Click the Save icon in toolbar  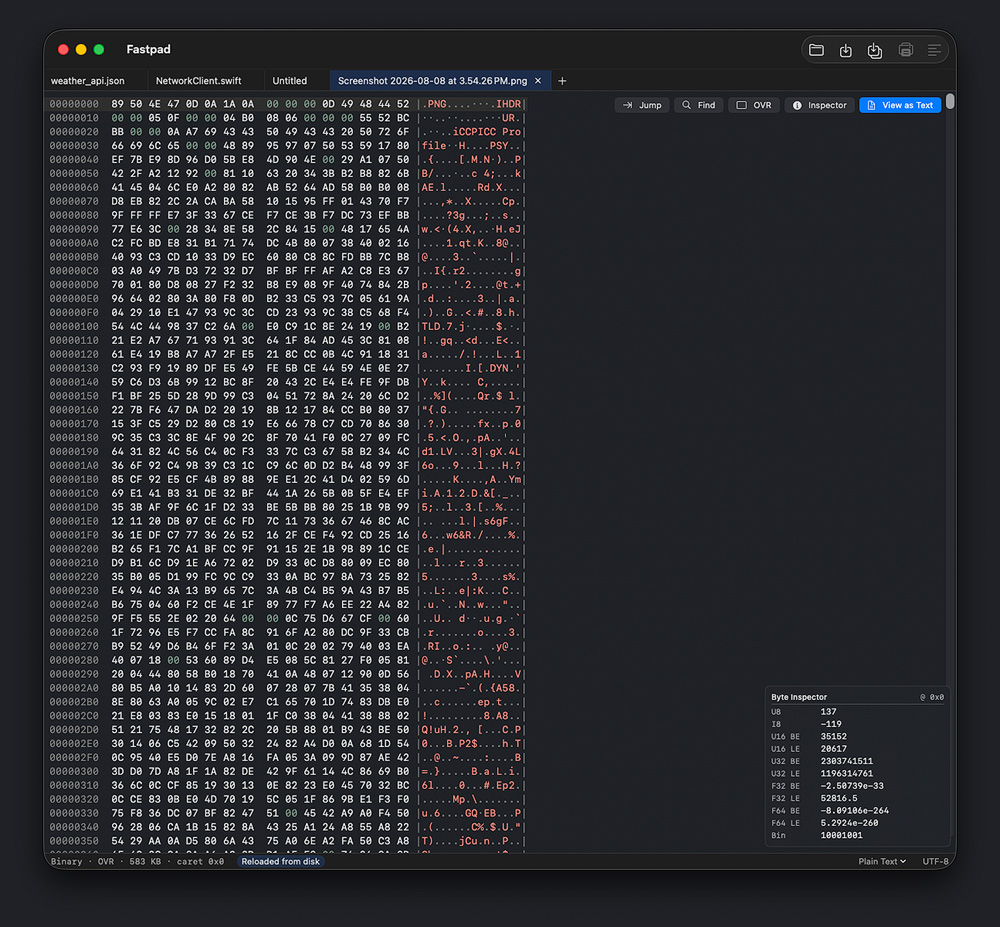(846, 50)
